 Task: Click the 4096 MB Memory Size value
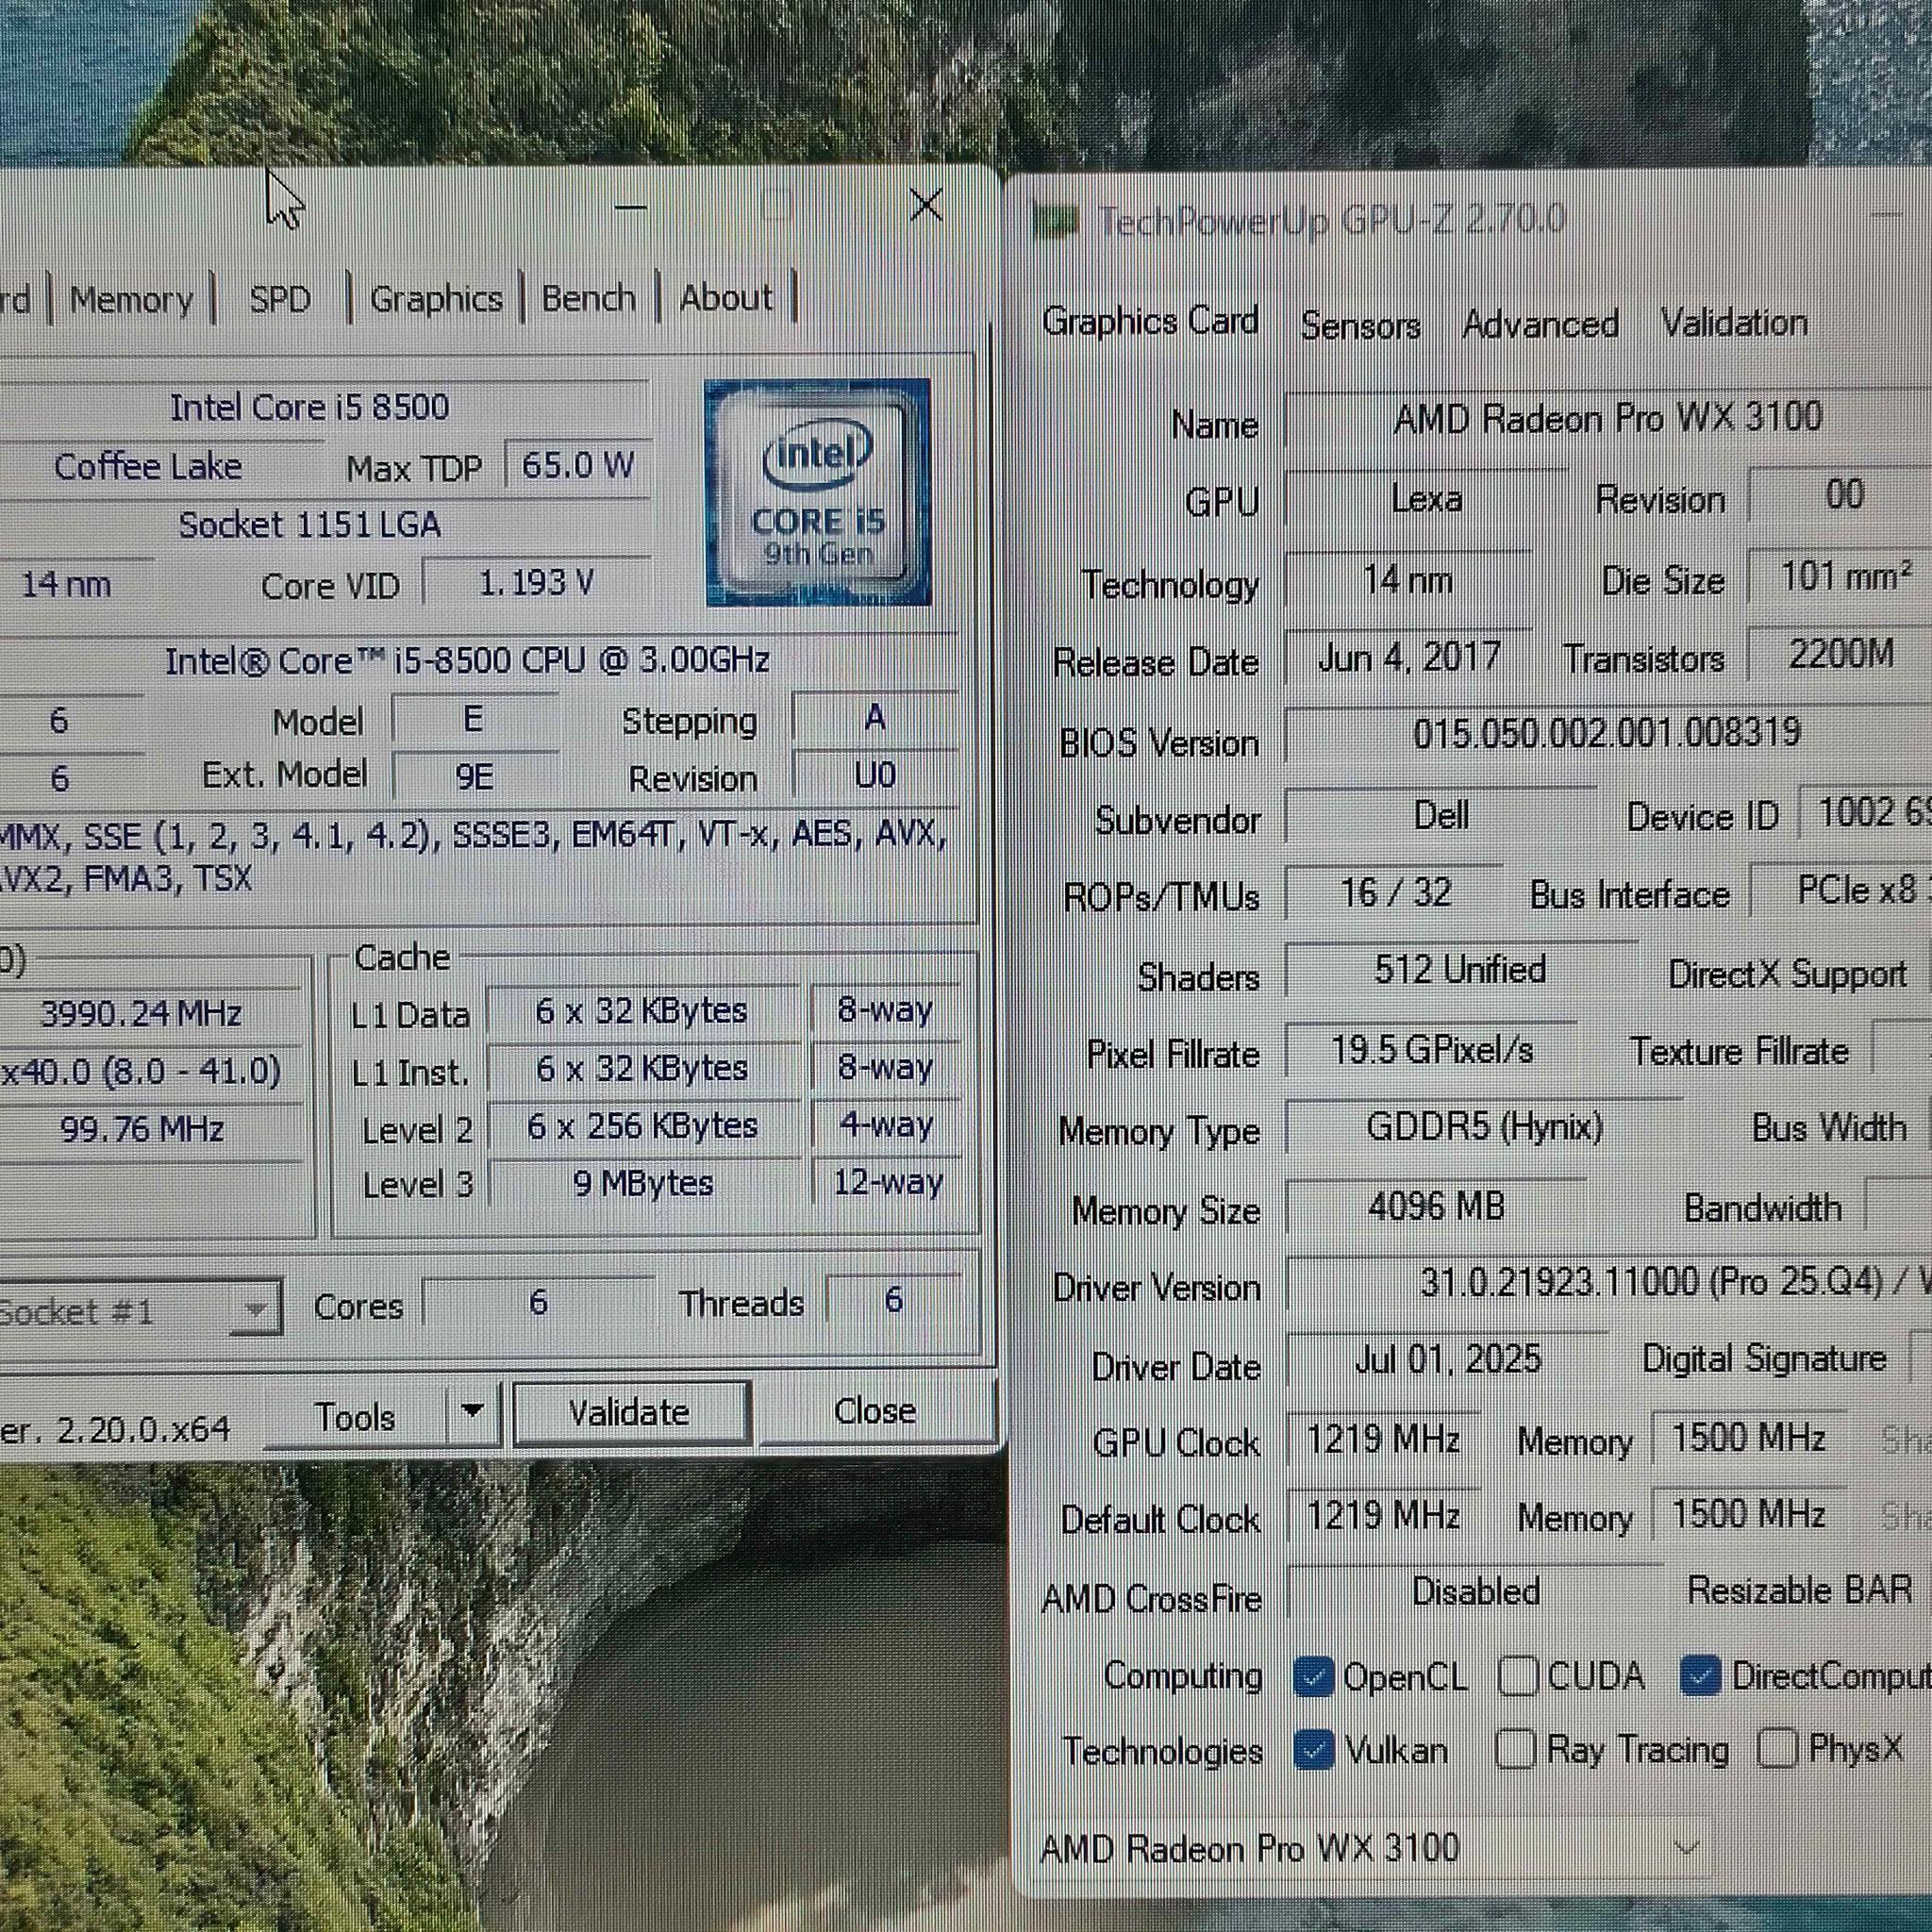1436,1207
